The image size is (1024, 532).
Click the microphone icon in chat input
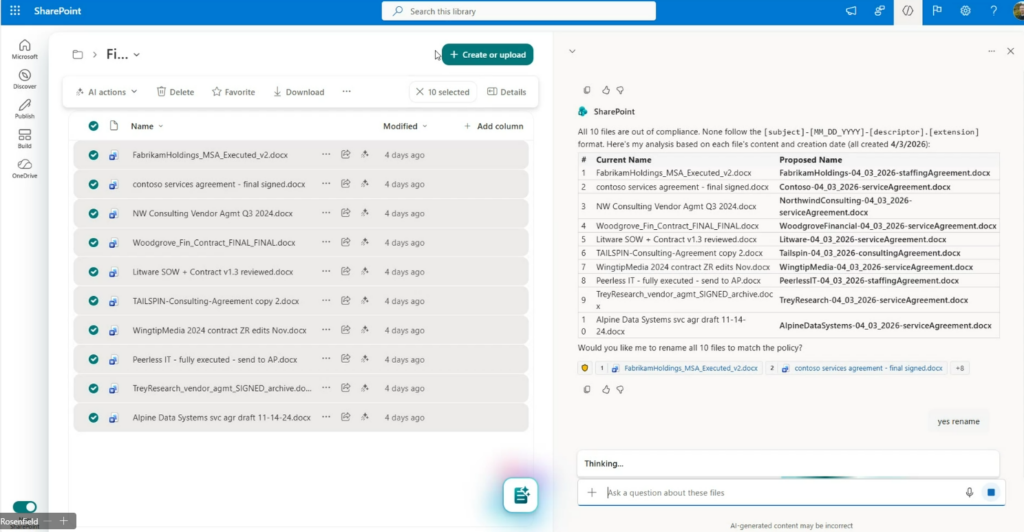(969, 492)
